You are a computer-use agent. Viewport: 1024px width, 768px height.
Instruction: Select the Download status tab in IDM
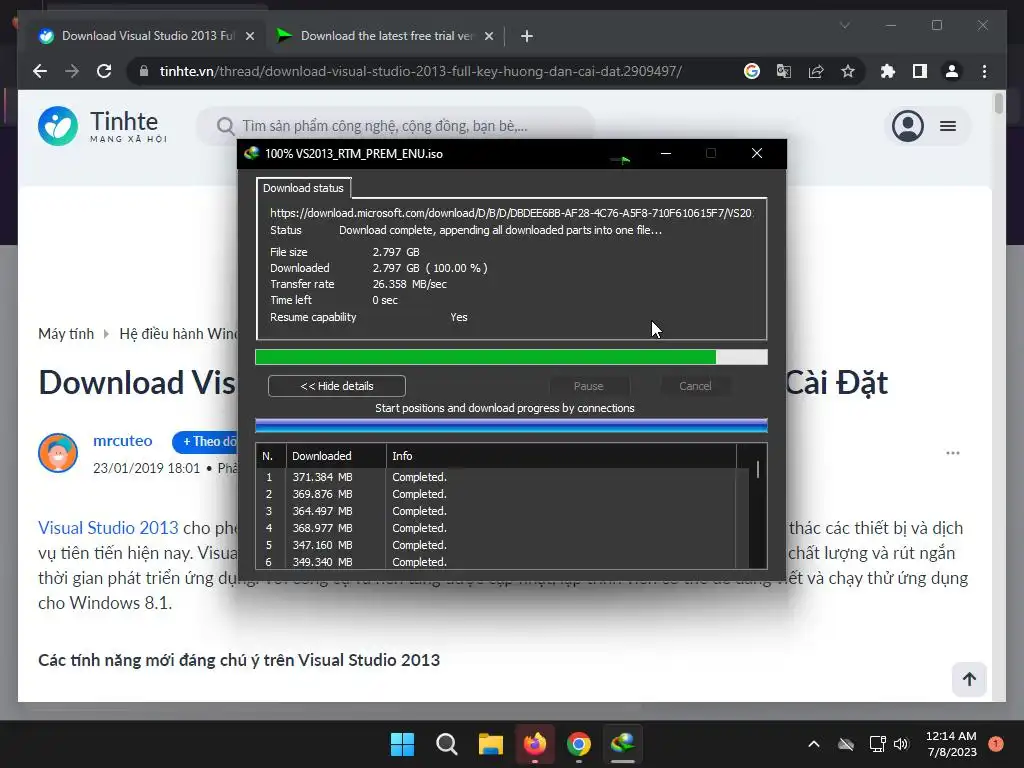pyautogui.click(x=304, y=188)
